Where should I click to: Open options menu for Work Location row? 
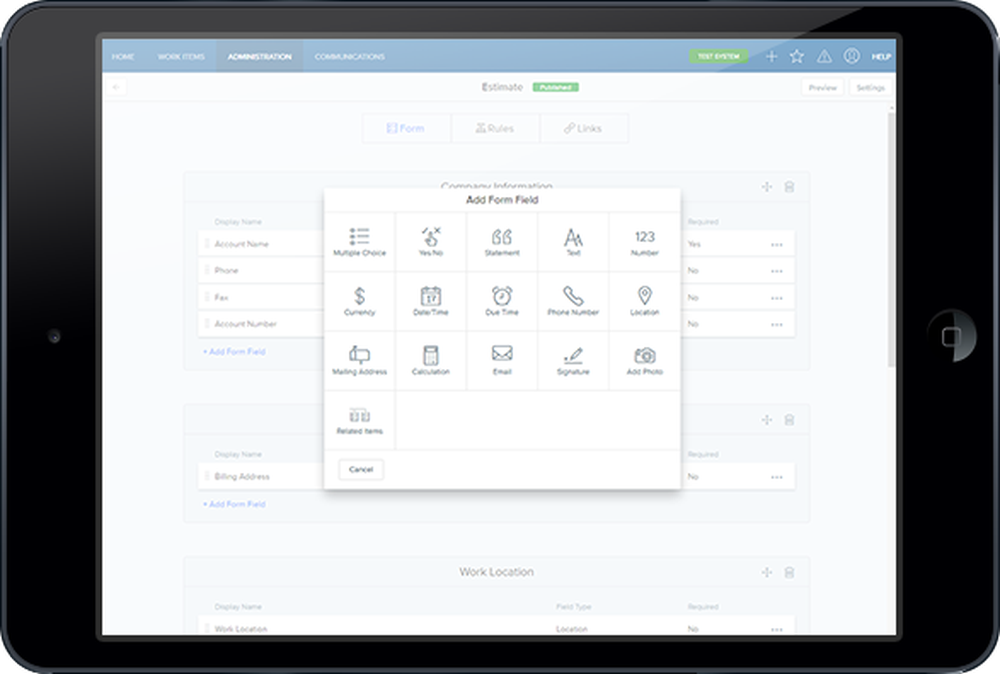(x=776, y=629)
